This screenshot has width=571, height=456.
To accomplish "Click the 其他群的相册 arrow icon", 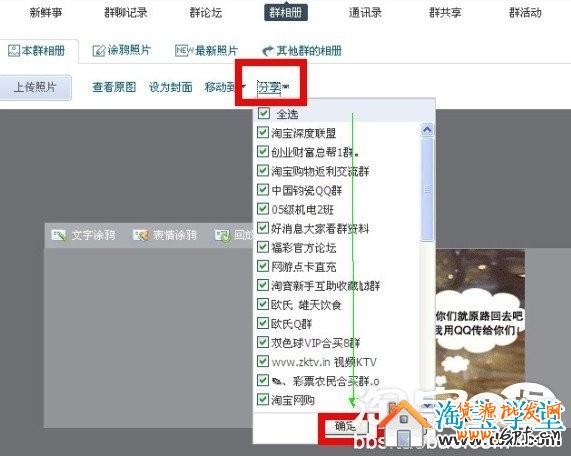I will (x=268, y=51).
